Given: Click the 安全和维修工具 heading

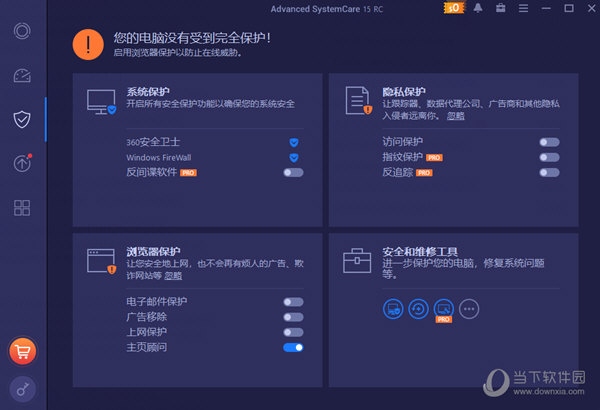Looking at the screenshot, I should pos(420,252).
